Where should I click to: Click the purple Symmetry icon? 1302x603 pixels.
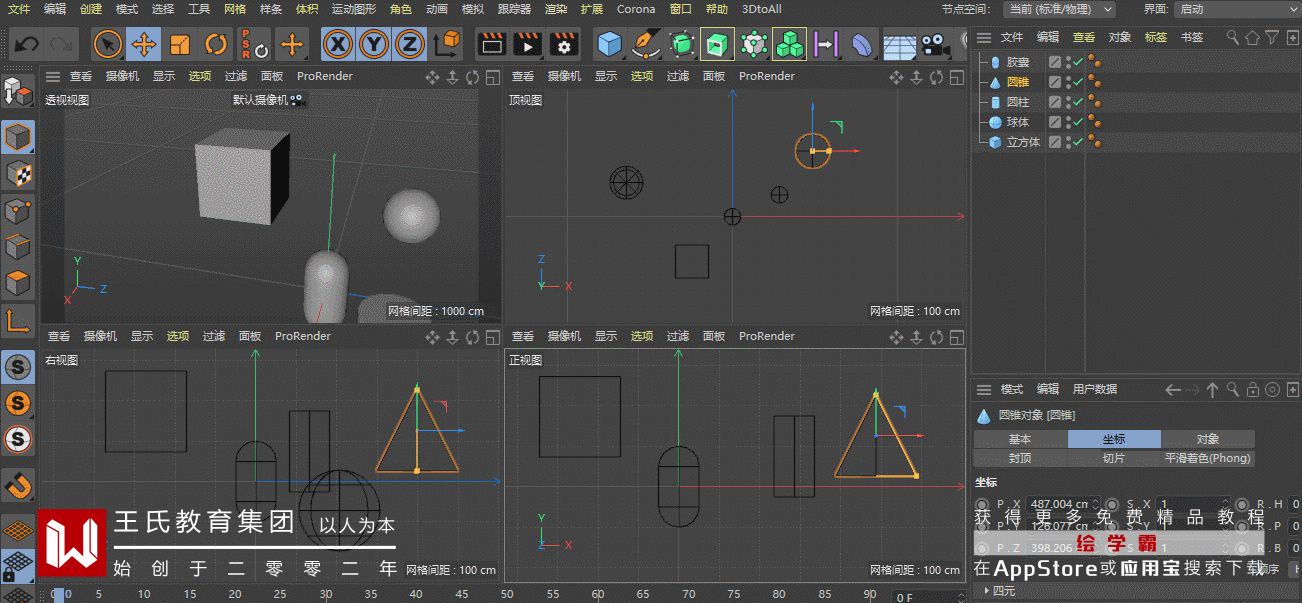coord(825,45)
